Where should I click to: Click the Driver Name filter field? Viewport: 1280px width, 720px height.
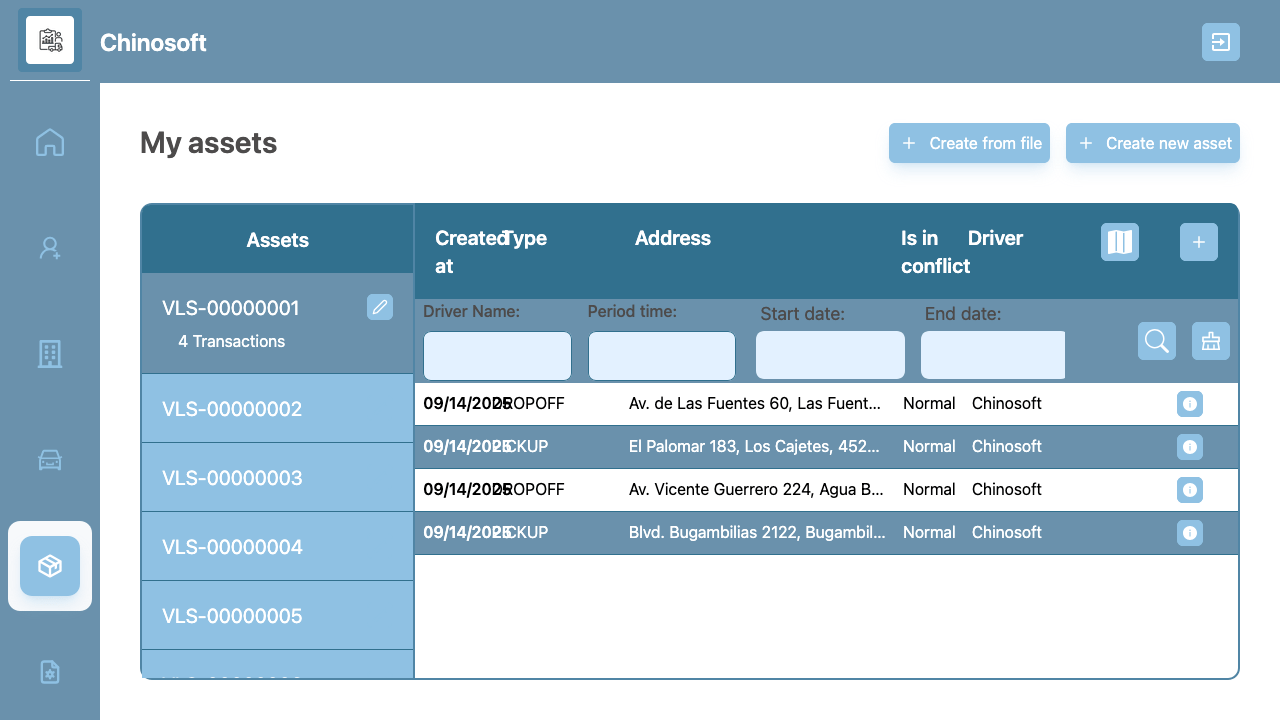tap(497, 355)
